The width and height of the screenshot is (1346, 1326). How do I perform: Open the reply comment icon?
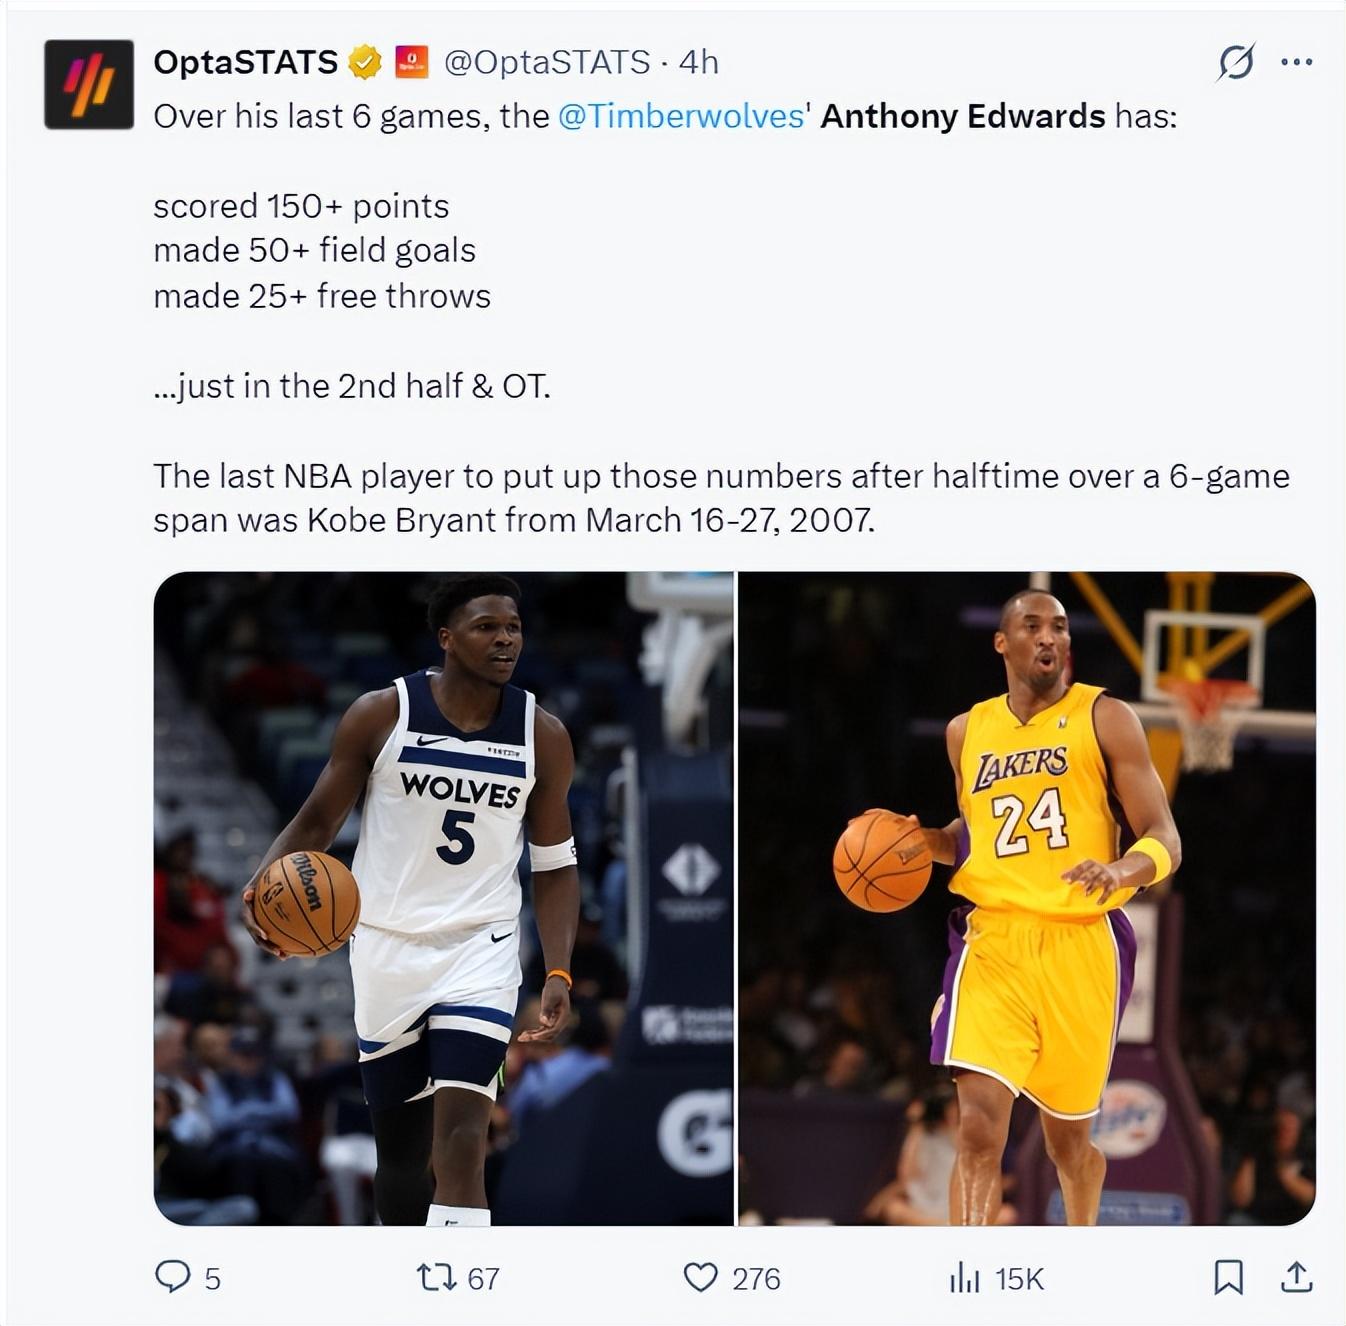click(x=173, y=1277)
